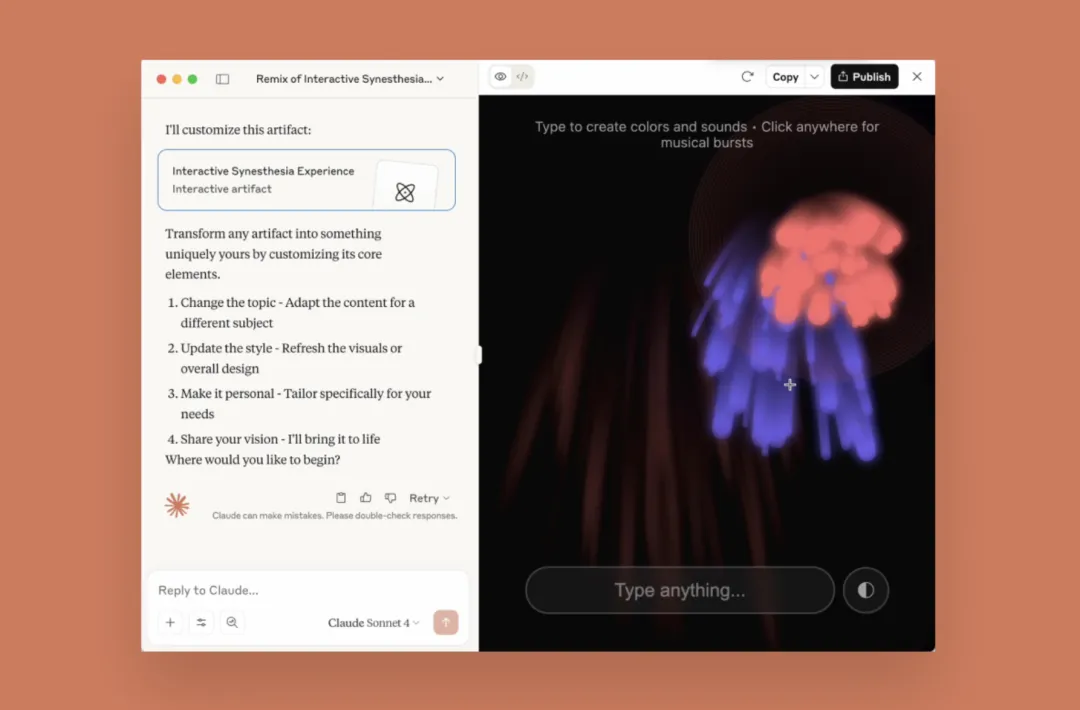
Task: Open the research search icon
Action: 232,623
